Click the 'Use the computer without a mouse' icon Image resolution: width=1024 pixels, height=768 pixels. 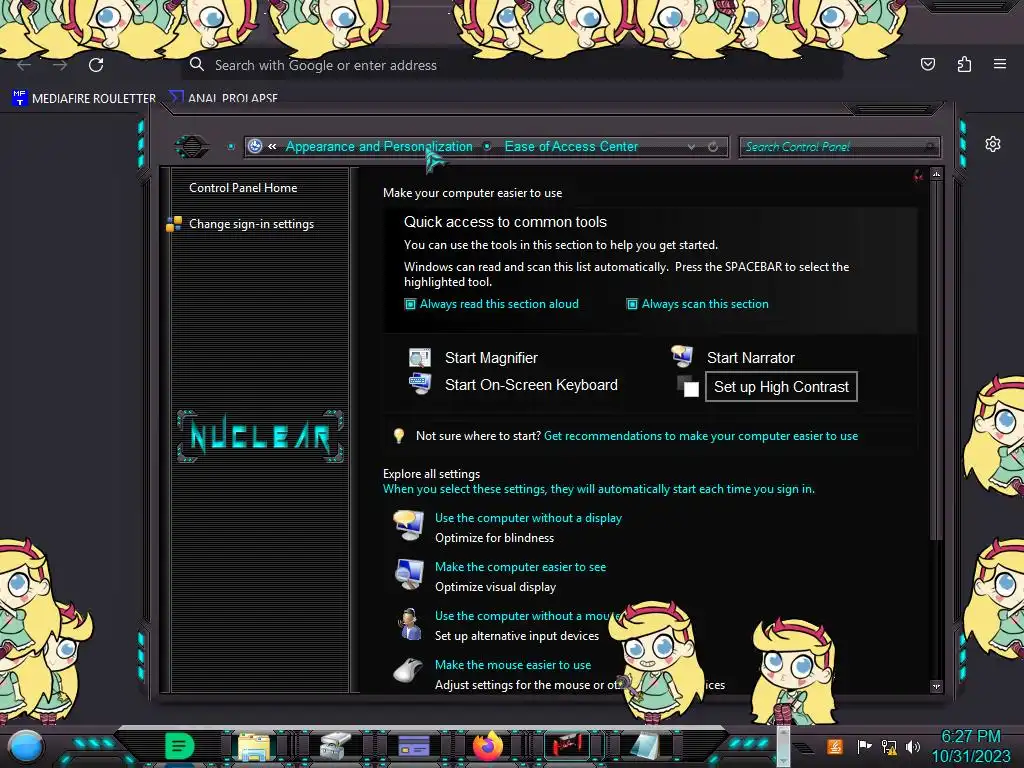410,624
